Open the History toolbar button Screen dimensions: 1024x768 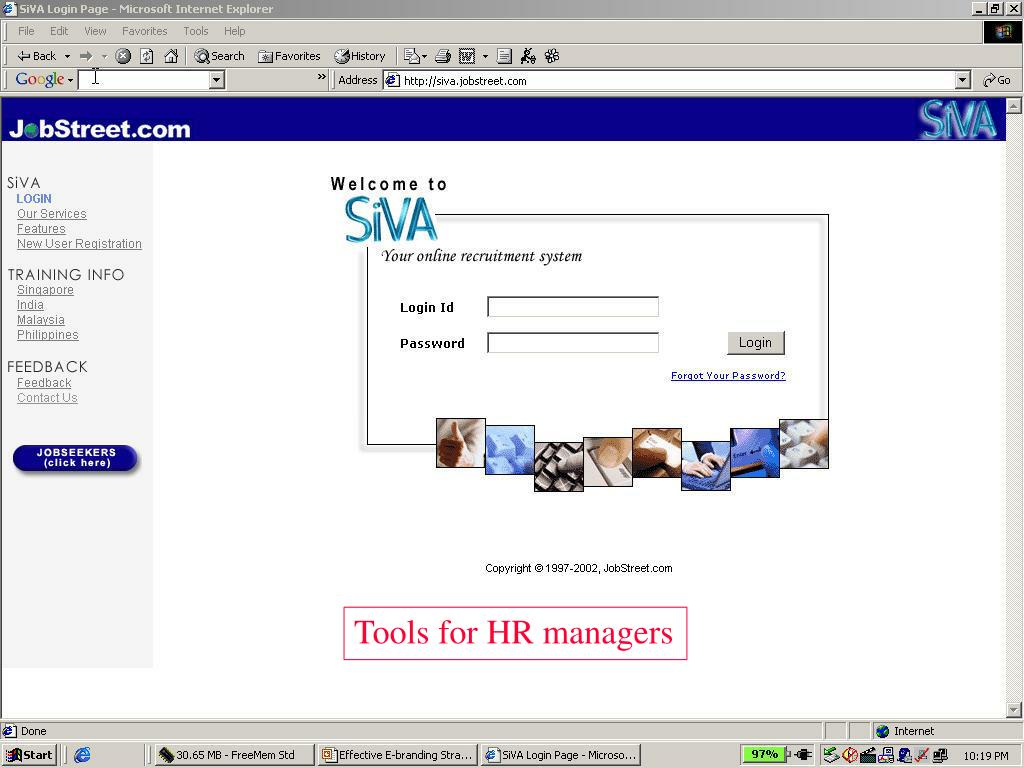(x=360, y=56)
